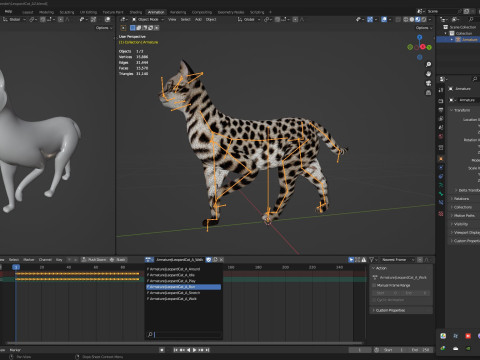Switch to the Sculpting workspace tab
The width and height of the screenshot is (480, 360).
(x=67, y=12)
